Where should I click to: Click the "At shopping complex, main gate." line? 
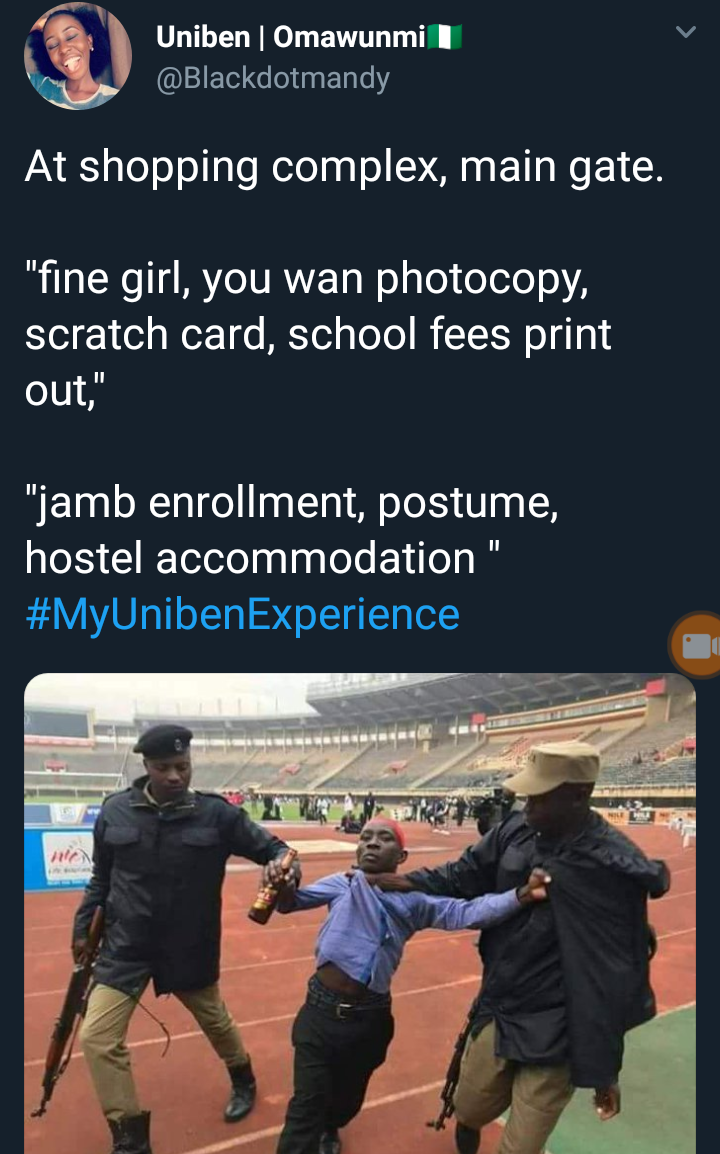click(x=344, y=166)
